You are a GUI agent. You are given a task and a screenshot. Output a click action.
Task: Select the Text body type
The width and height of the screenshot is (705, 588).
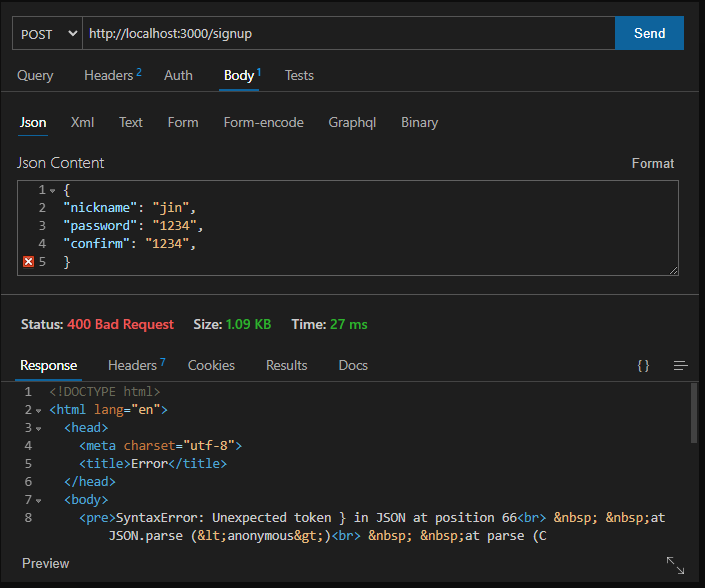point(130,122)
